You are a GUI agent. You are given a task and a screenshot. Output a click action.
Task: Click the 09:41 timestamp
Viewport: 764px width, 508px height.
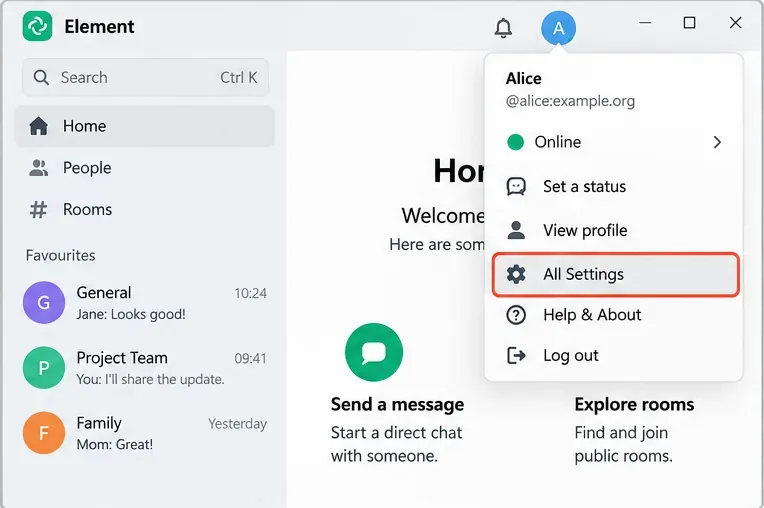[250, 358]
